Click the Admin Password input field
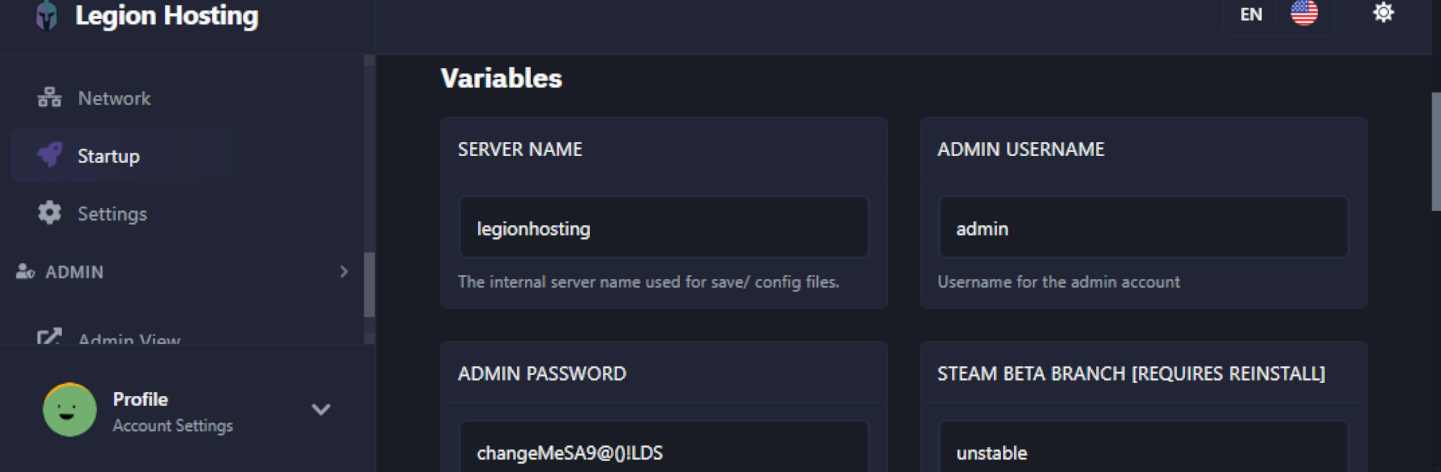 click(664, 446)
